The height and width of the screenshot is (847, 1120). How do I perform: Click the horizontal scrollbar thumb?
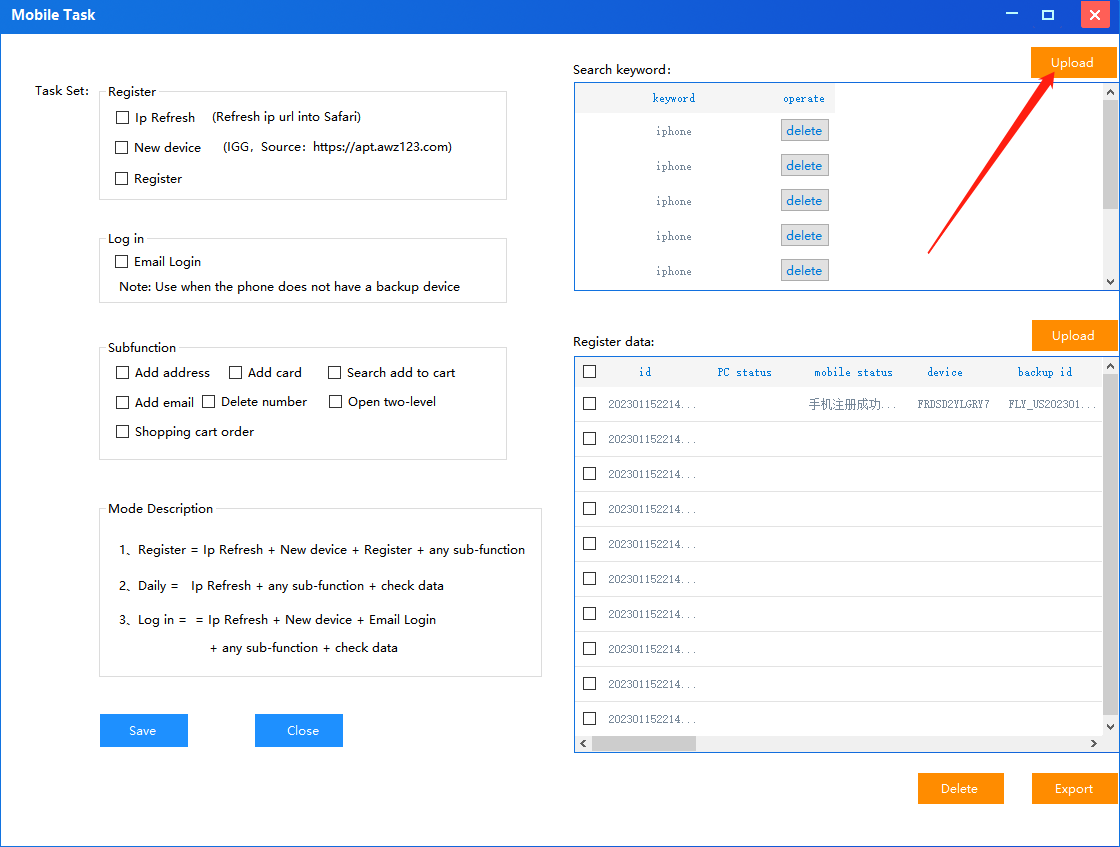tap(644, 743)
